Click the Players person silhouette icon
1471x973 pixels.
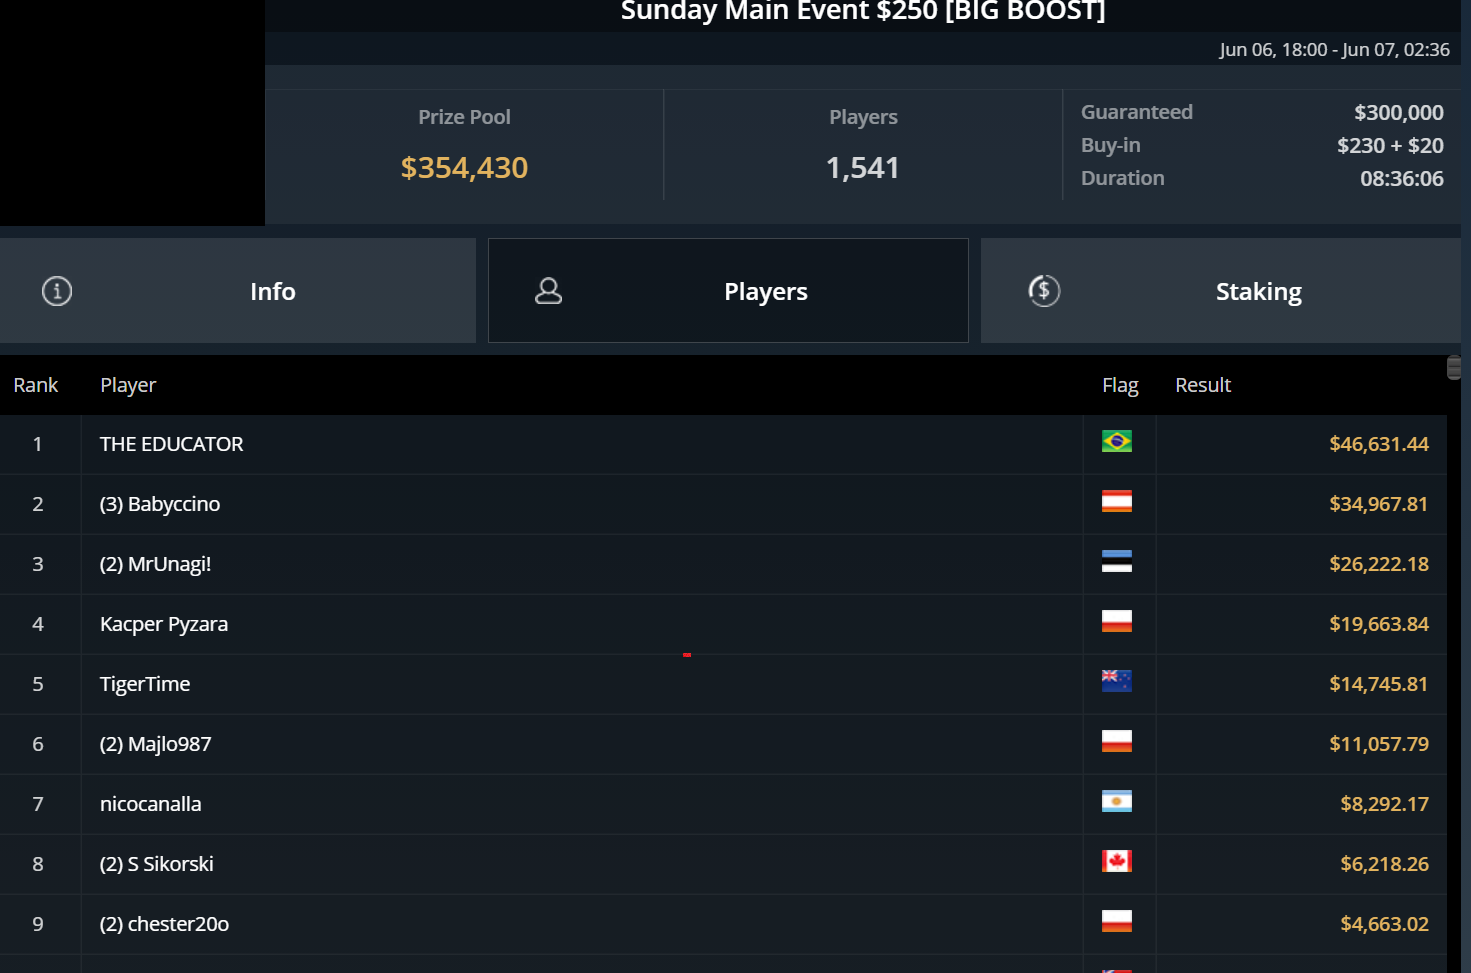[549, 291]
